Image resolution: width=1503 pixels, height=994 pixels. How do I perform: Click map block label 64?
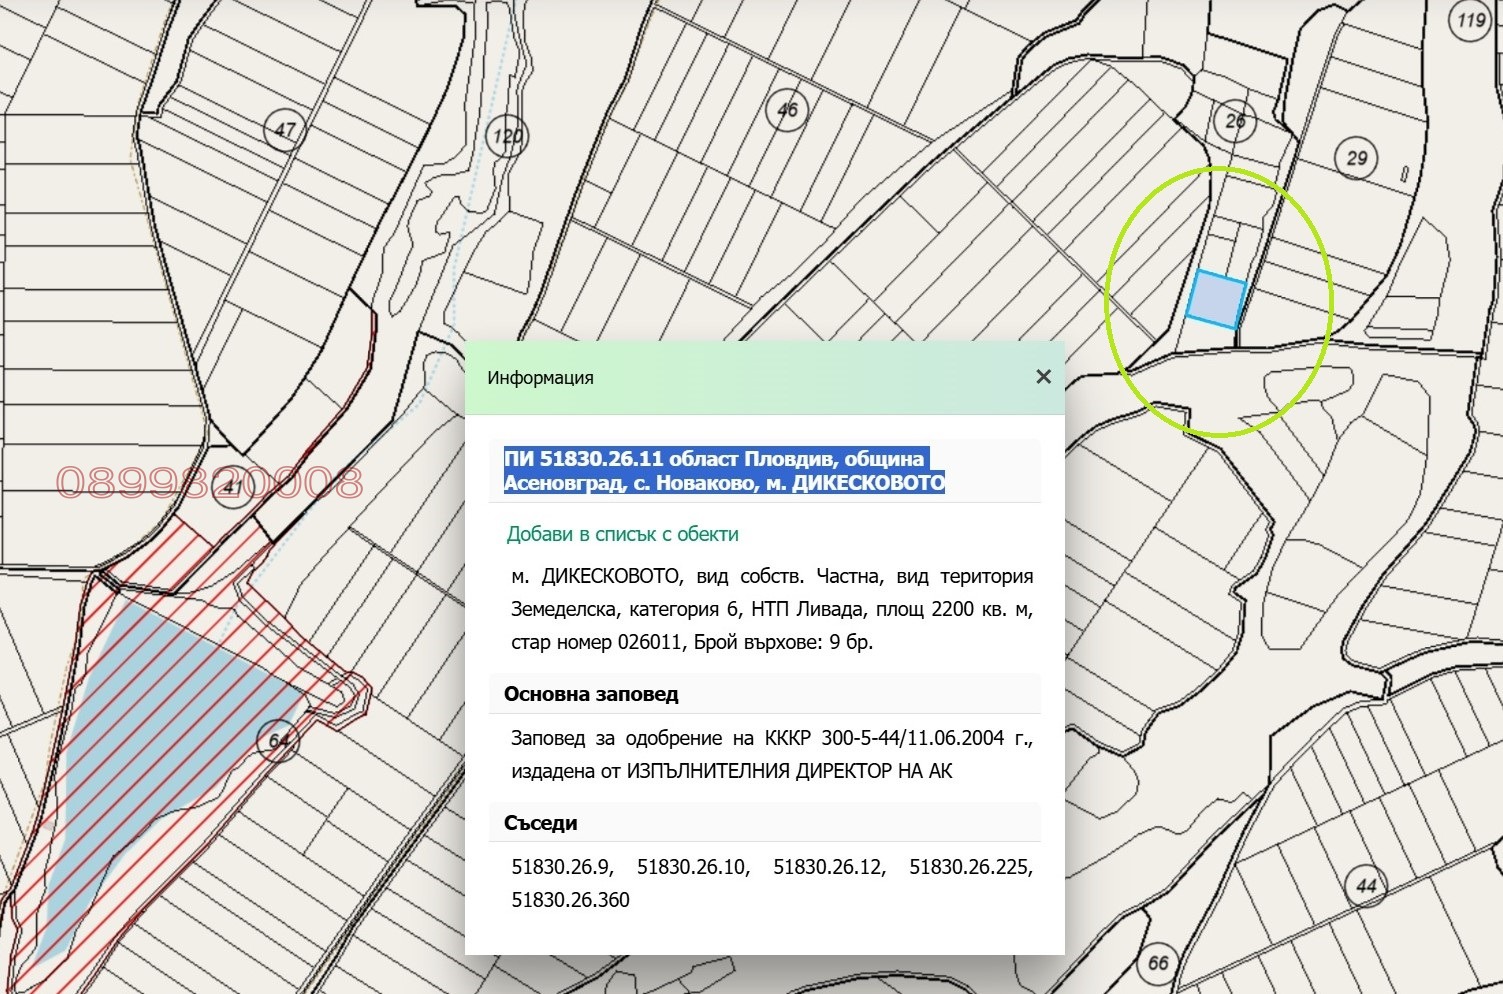pos(279,741)
